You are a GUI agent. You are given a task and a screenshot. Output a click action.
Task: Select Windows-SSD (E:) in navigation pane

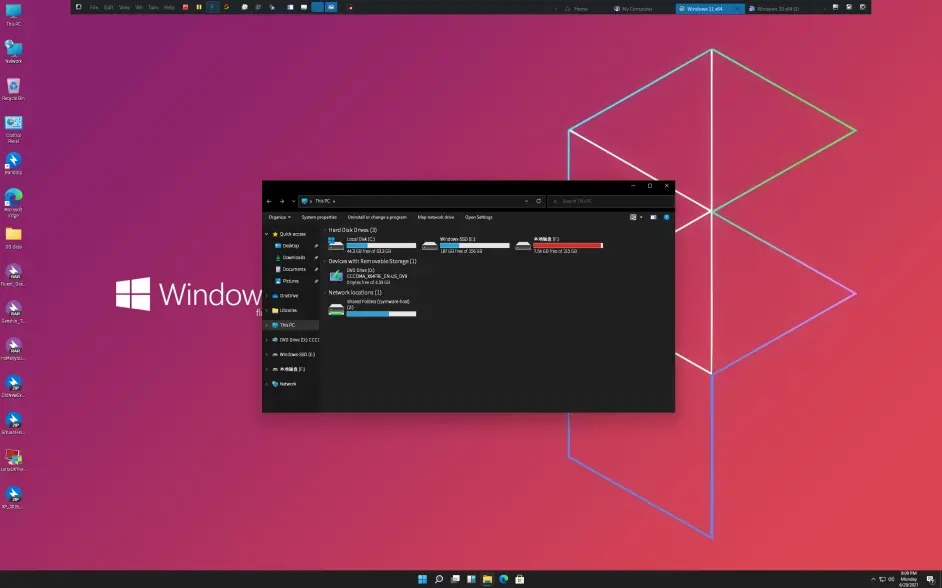tap(297, 354)
